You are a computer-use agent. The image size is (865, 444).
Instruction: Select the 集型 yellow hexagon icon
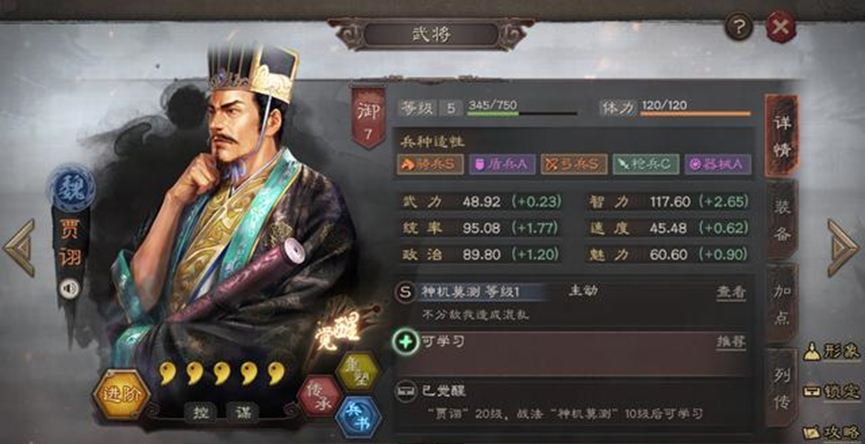coord(357,371)
